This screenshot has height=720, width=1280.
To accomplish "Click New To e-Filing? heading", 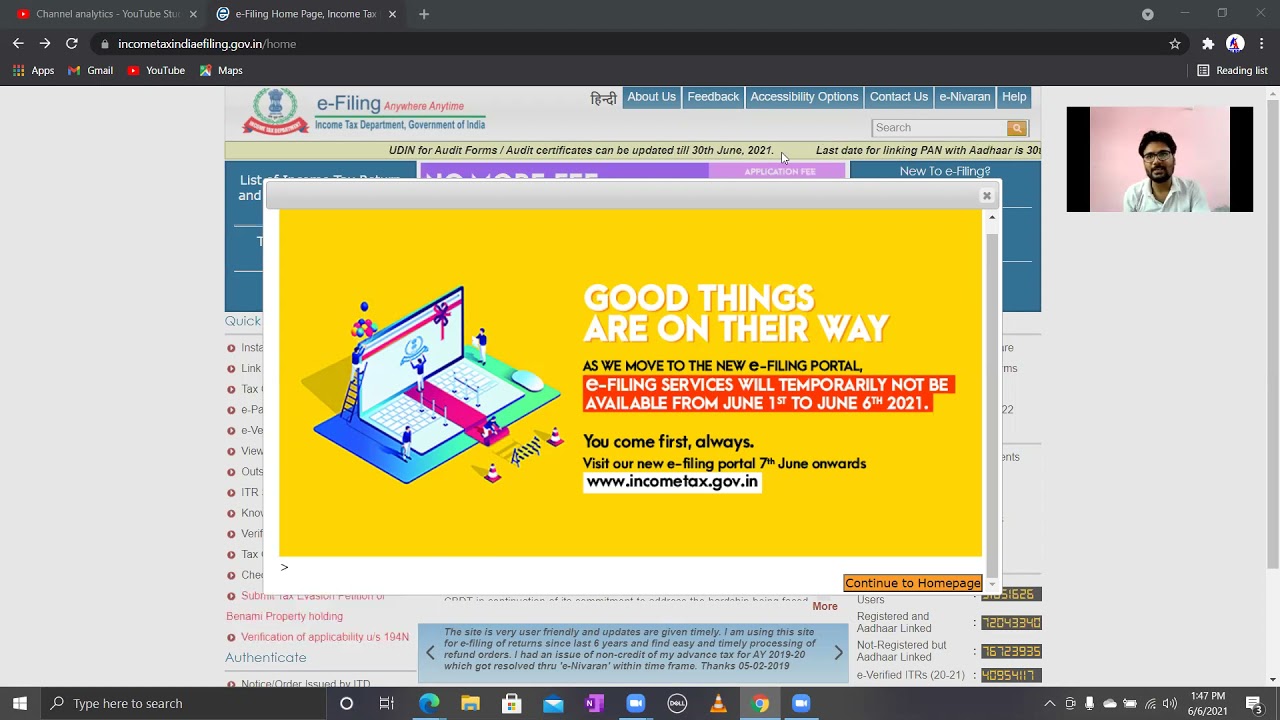I will tap(945, 172).
